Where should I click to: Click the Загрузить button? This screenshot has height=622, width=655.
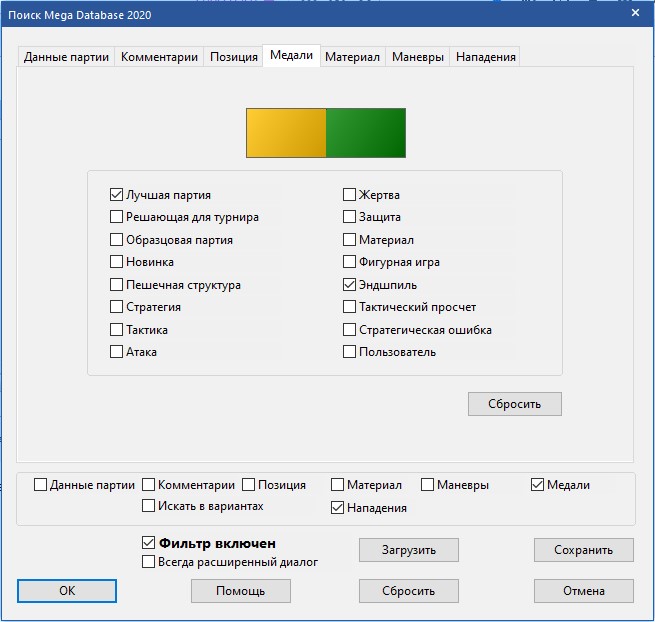(409, 550)
